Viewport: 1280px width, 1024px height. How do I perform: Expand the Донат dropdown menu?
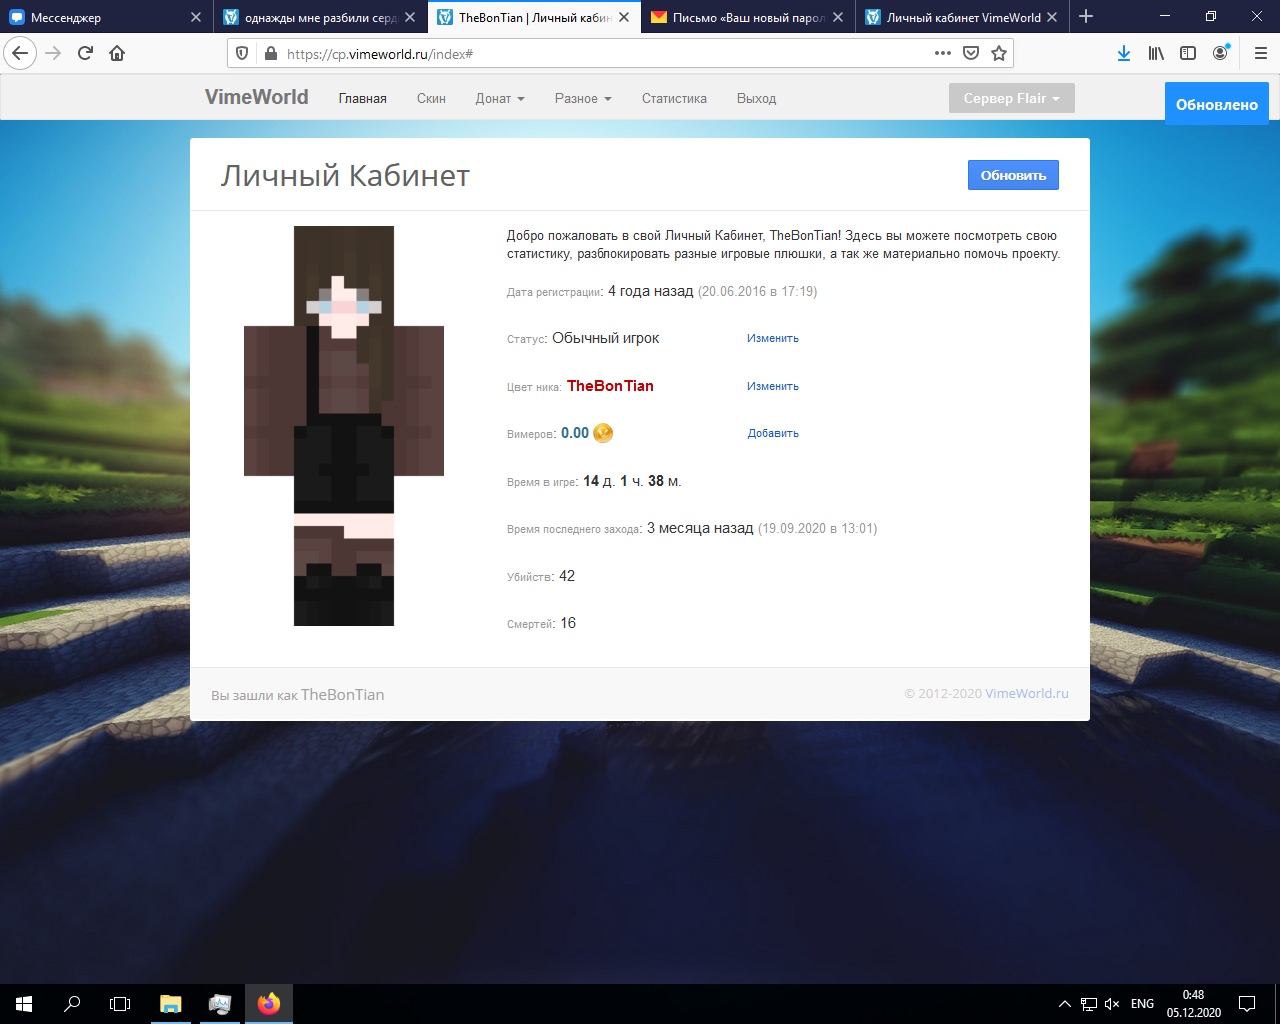click(x=500, y=98)
